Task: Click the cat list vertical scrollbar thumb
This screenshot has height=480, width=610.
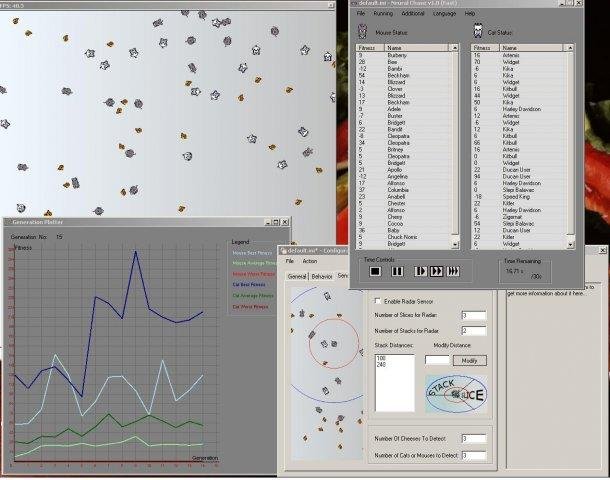Action: click(x=570, y=143)
